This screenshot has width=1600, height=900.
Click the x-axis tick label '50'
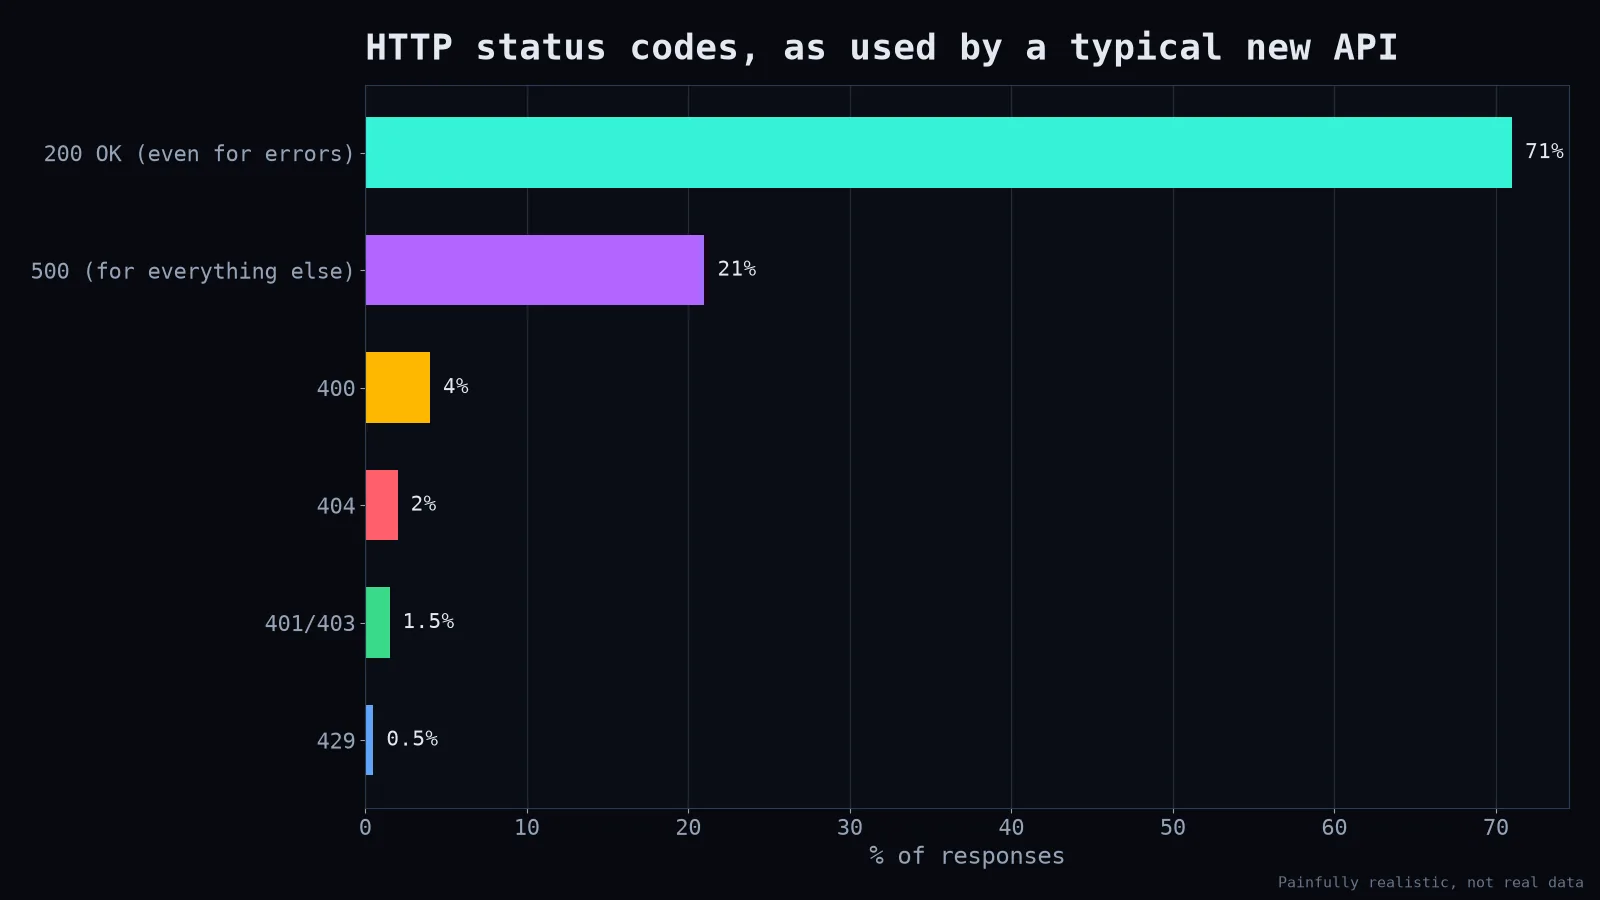[1173, 827]
